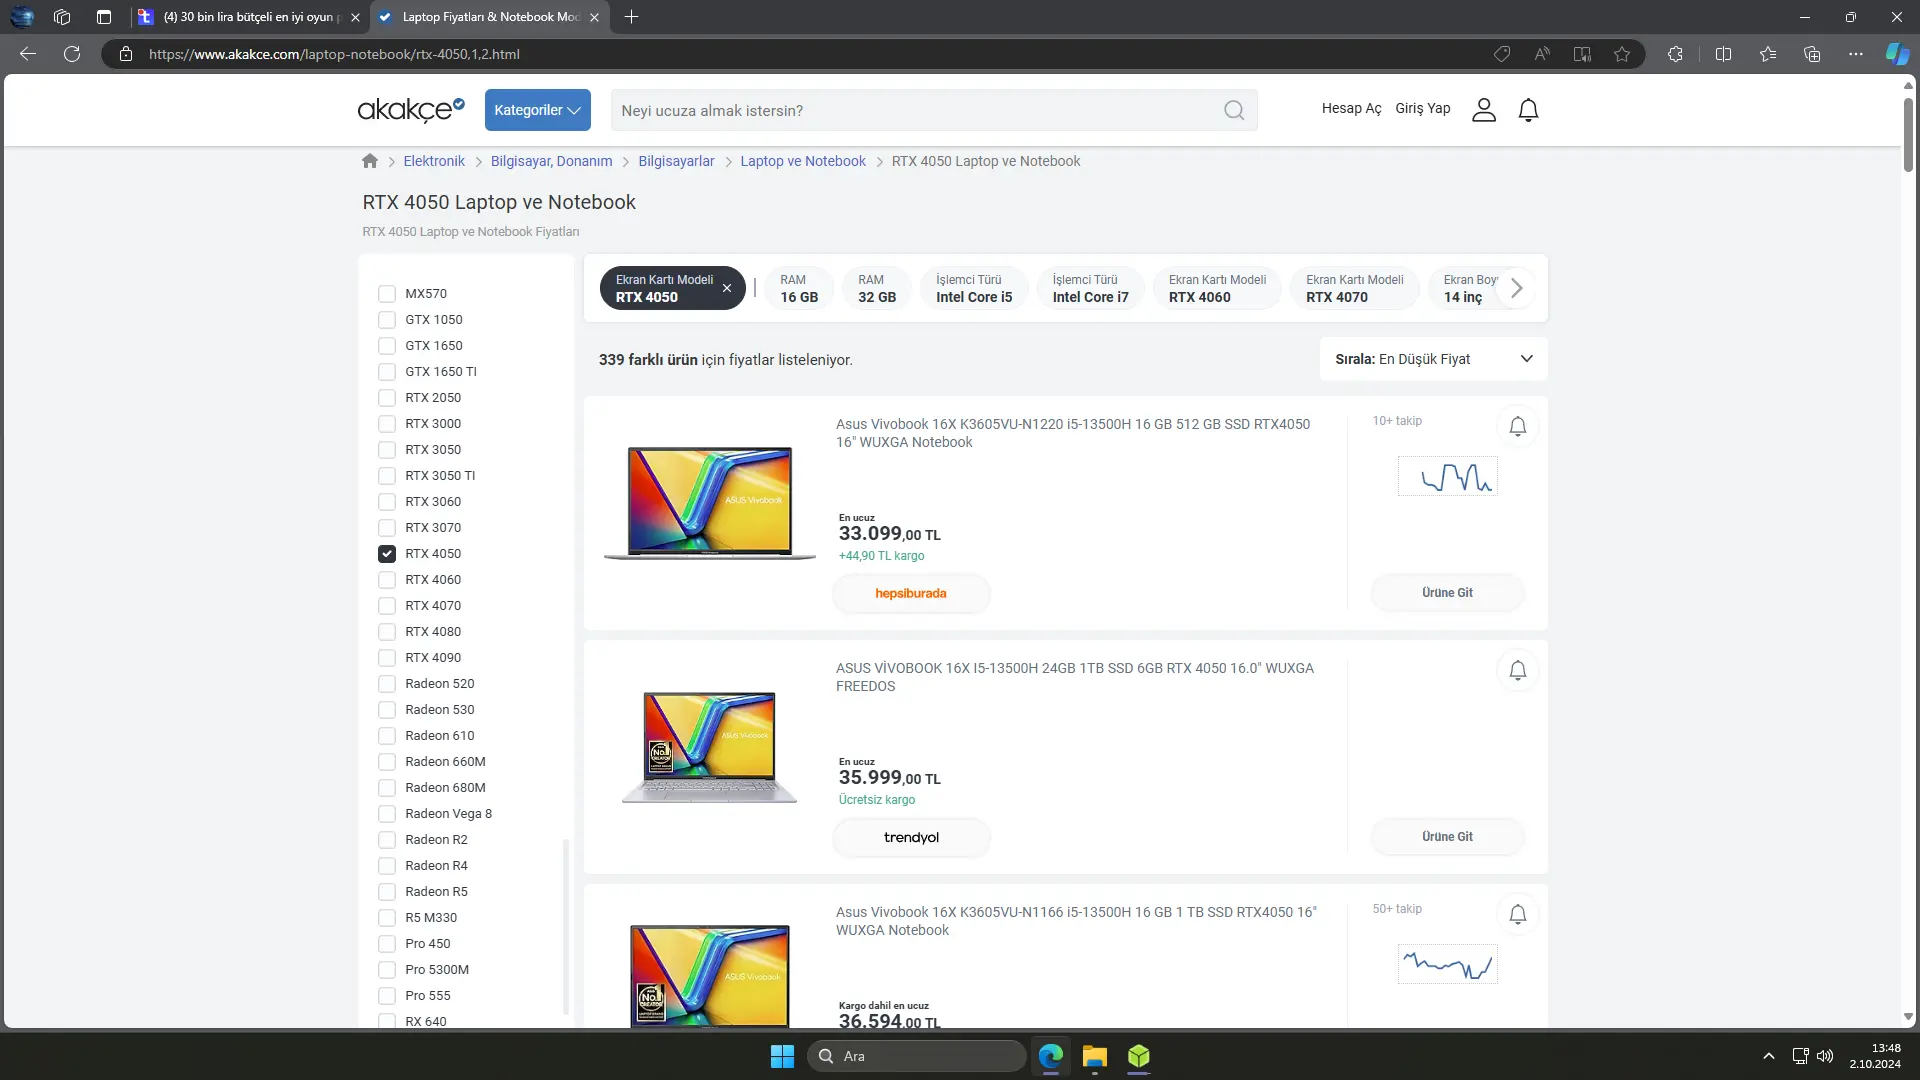Viewport: 1920px width, 1080px height.
Task: Click Giriş Yap link
Action: click(1422, 109)
